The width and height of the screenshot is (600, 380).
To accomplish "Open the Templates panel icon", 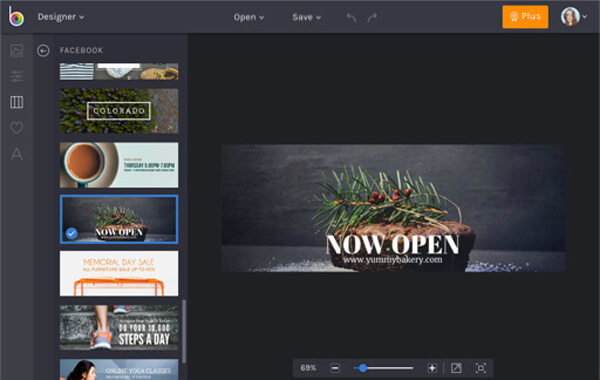I will pyautogui.click(x=16, y=102).
